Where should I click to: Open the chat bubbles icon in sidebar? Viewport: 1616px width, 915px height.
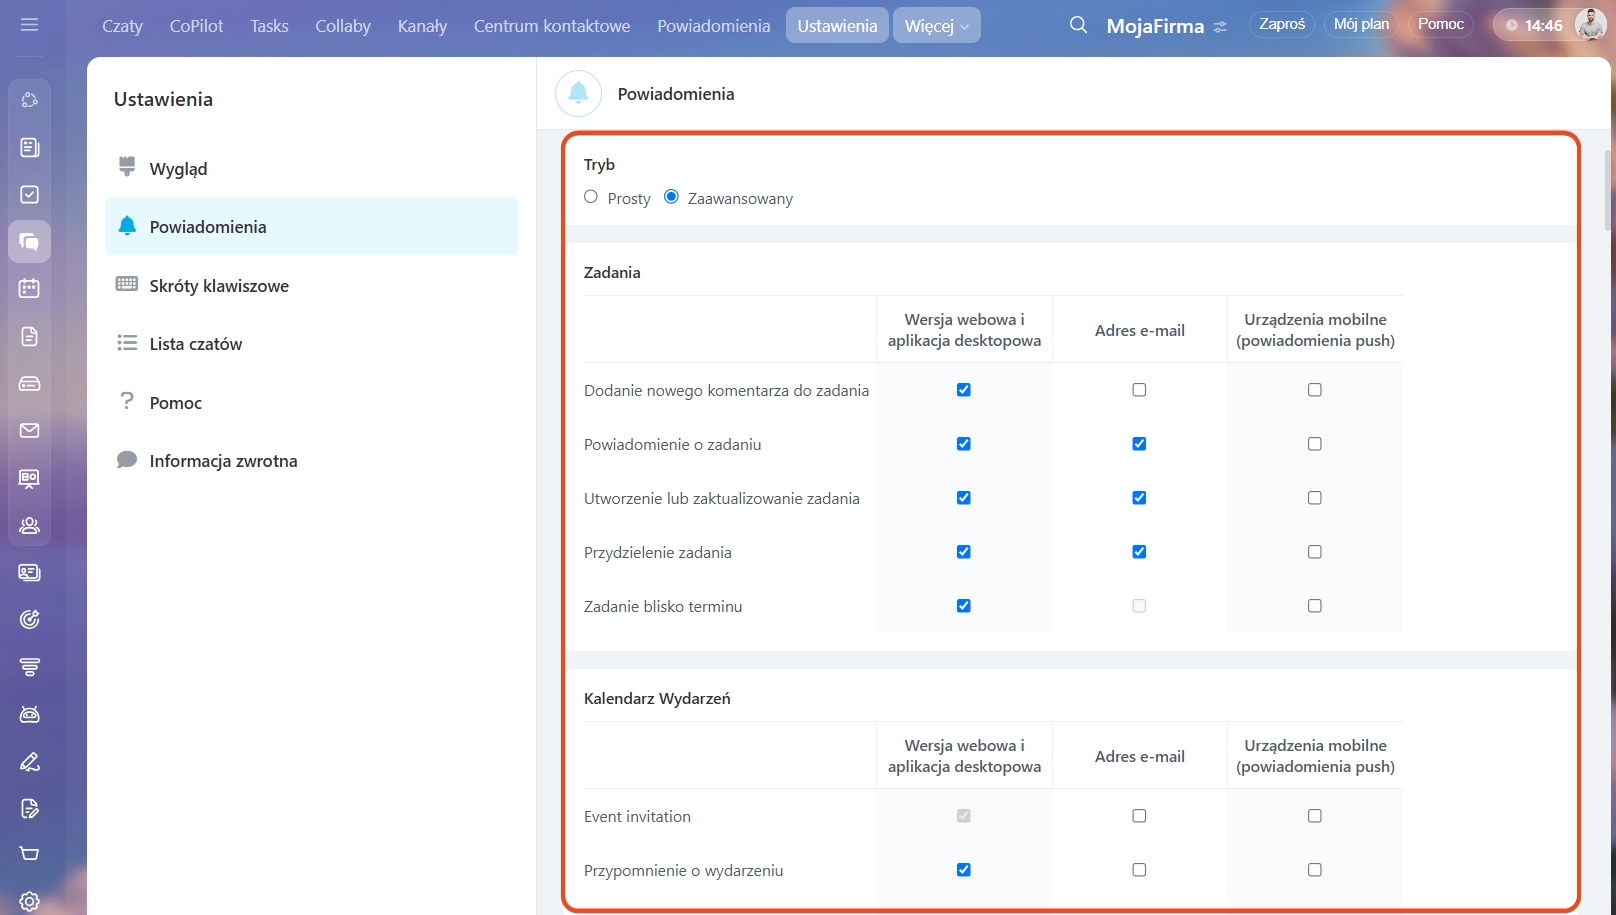(30, 242)
